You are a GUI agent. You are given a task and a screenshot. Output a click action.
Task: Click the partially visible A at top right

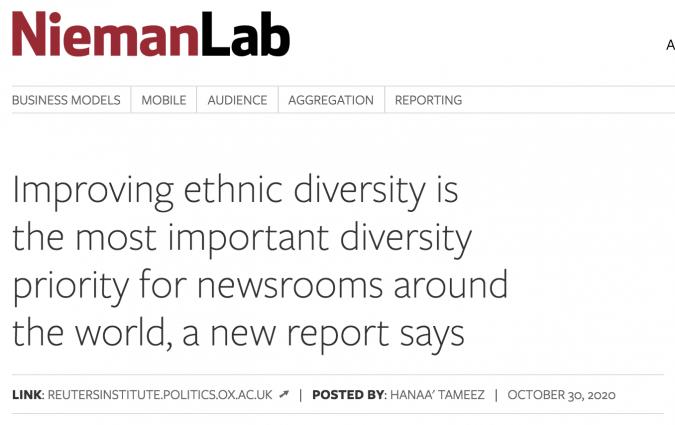click(x=670, y=45)
